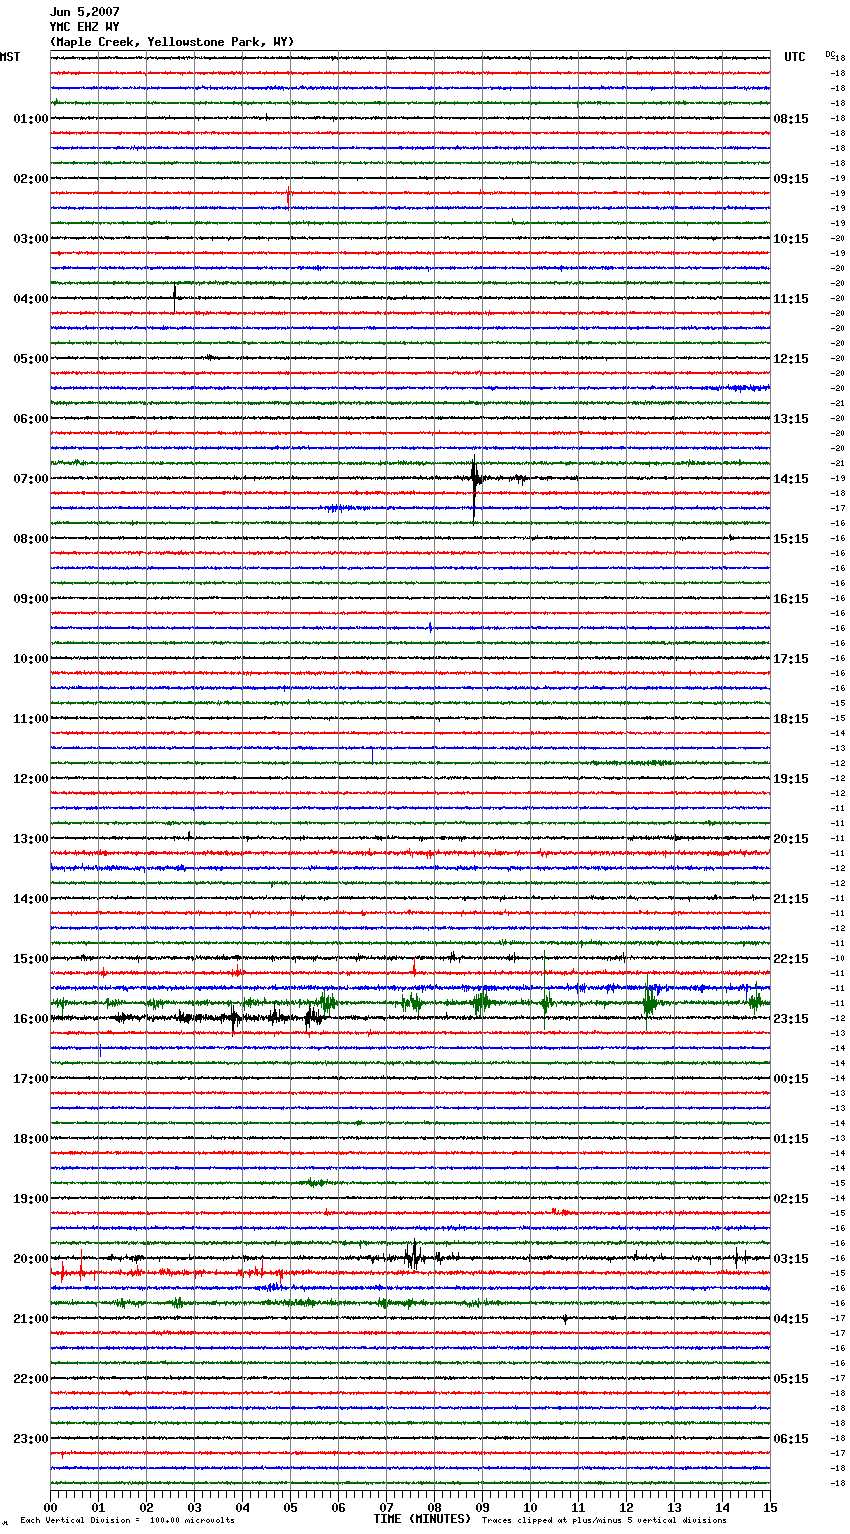
Task: Click the 22:15 UTC time label
Action: (x=791, y=959)
